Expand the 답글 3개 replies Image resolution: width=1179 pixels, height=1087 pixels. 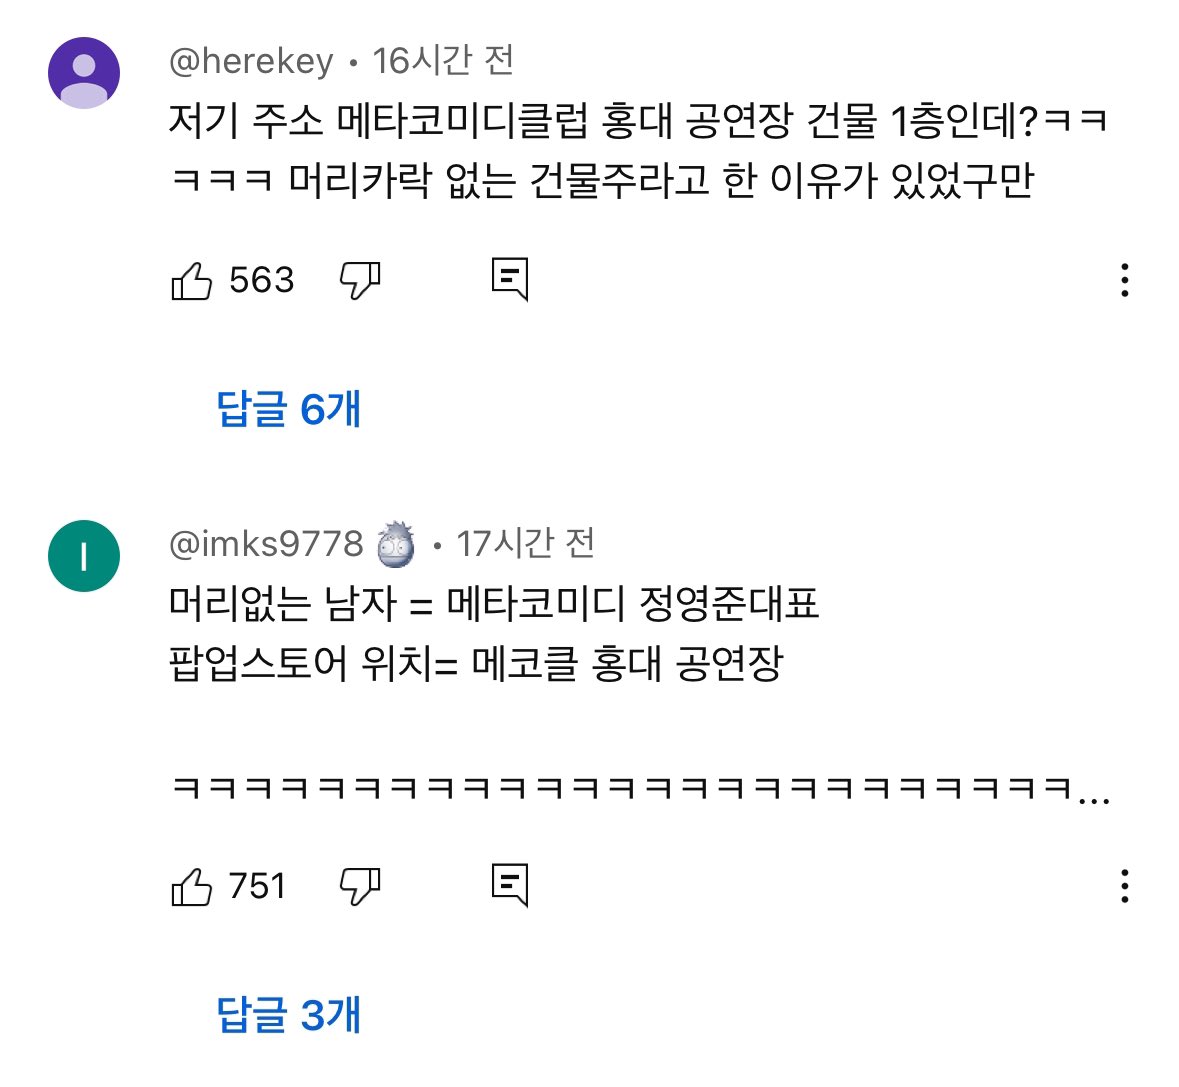[288, 1015]
